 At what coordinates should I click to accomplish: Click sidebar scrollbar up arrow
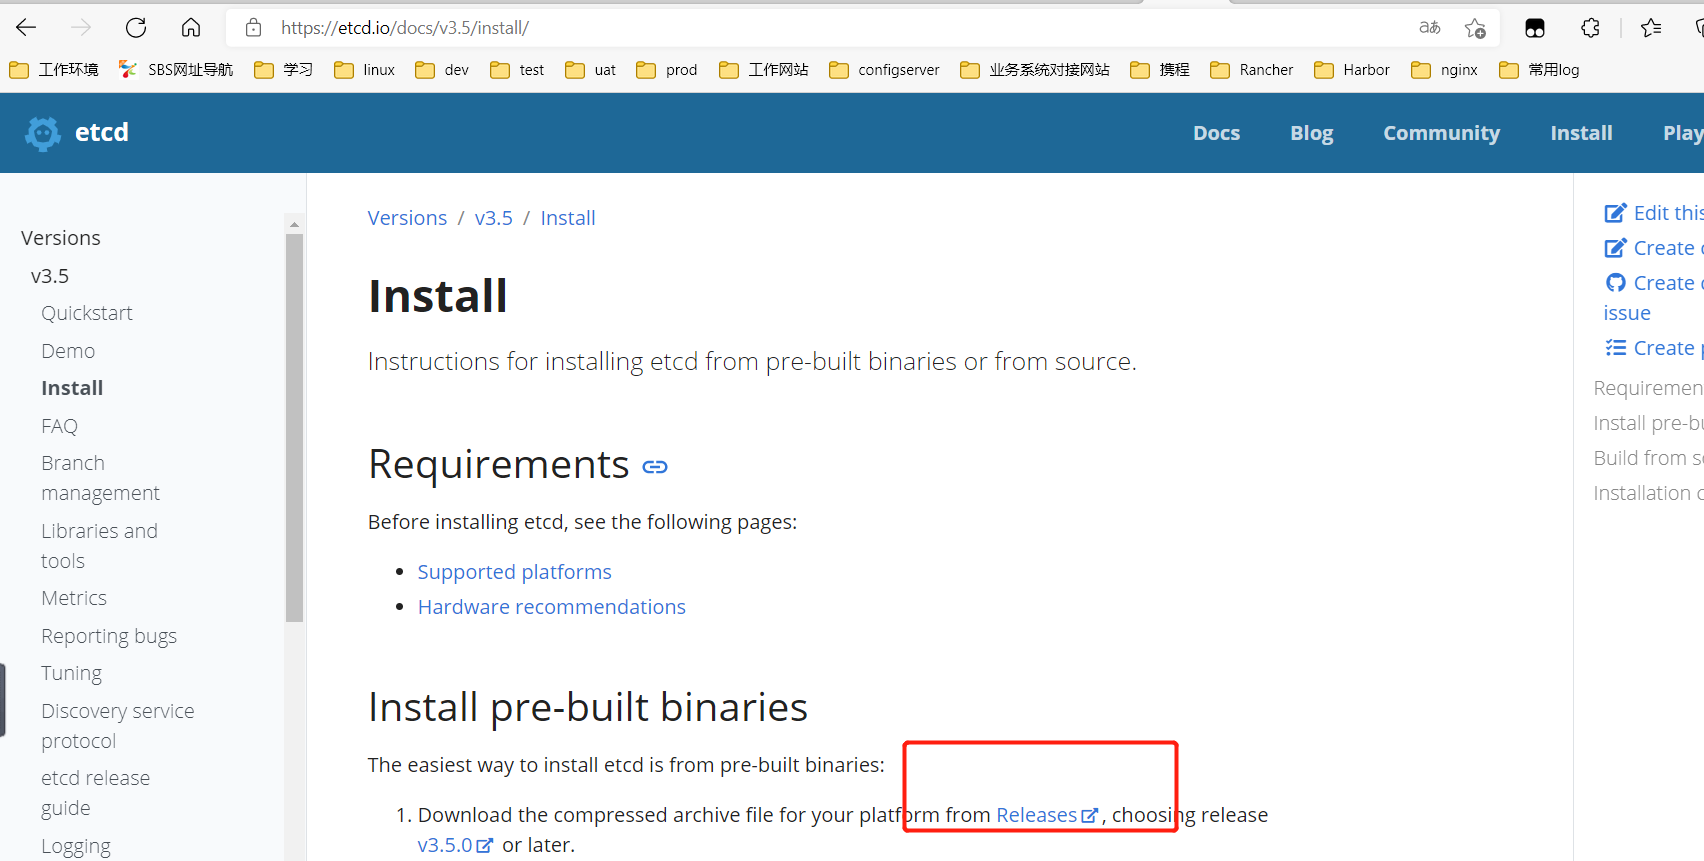coord(294,224)
